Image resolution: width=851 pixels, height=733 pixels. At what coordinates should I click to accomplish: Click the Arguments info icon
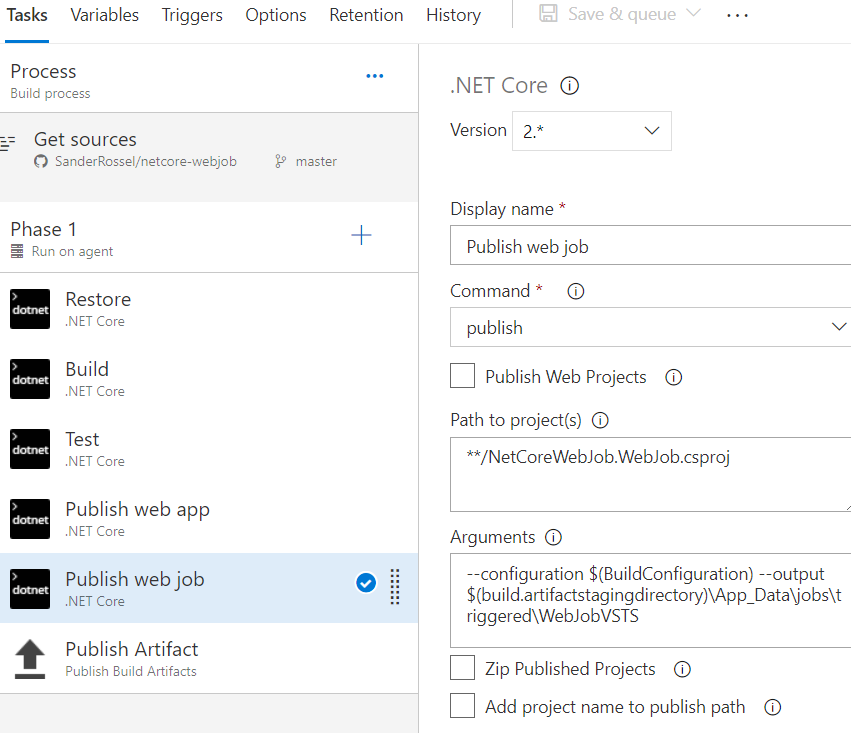553,537
